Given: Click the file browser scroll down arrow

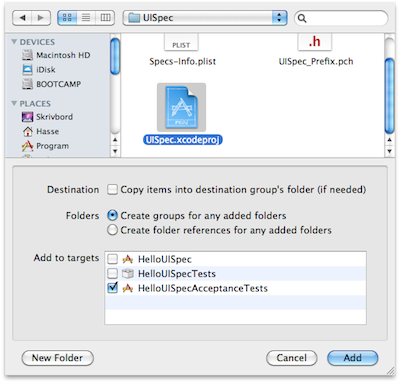Looking at the screenshot, I should point(389,151).
